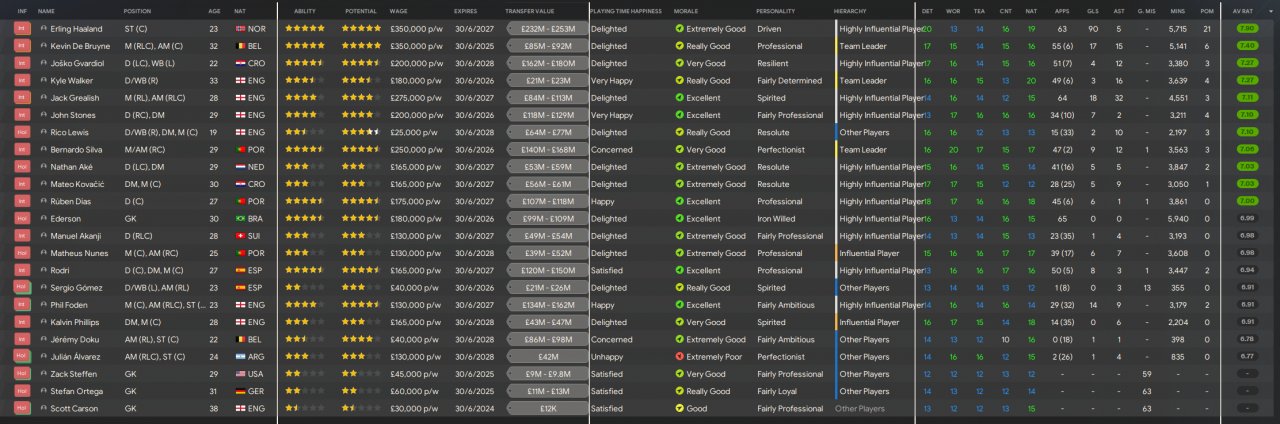Sort by the GLS column header
1280x424 pixels.
[x=1093, y=11]
